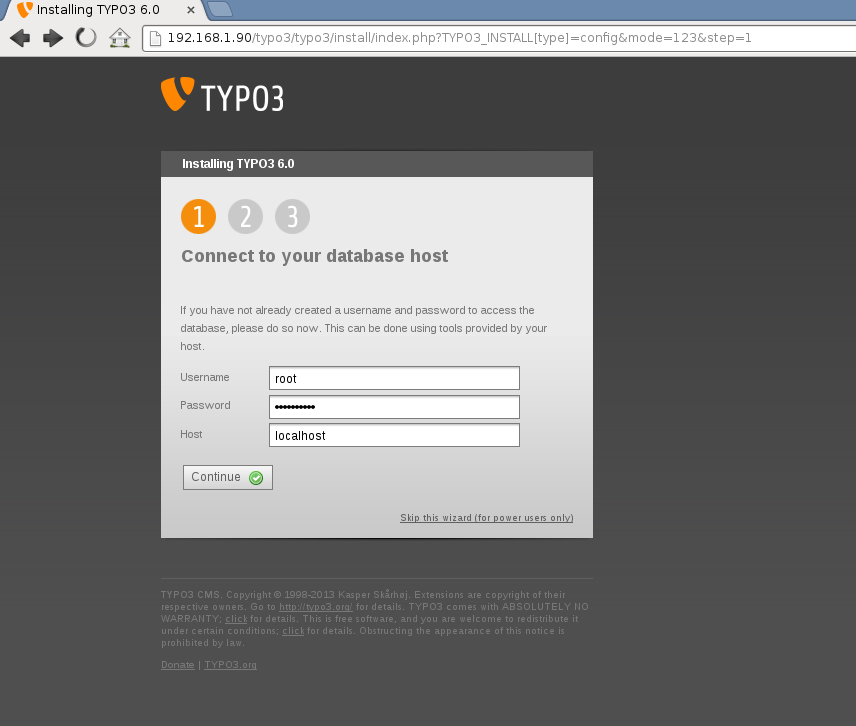Open the http://typo3.org/ footer link
The image size is (856, 726).
[x=315, y=607]
